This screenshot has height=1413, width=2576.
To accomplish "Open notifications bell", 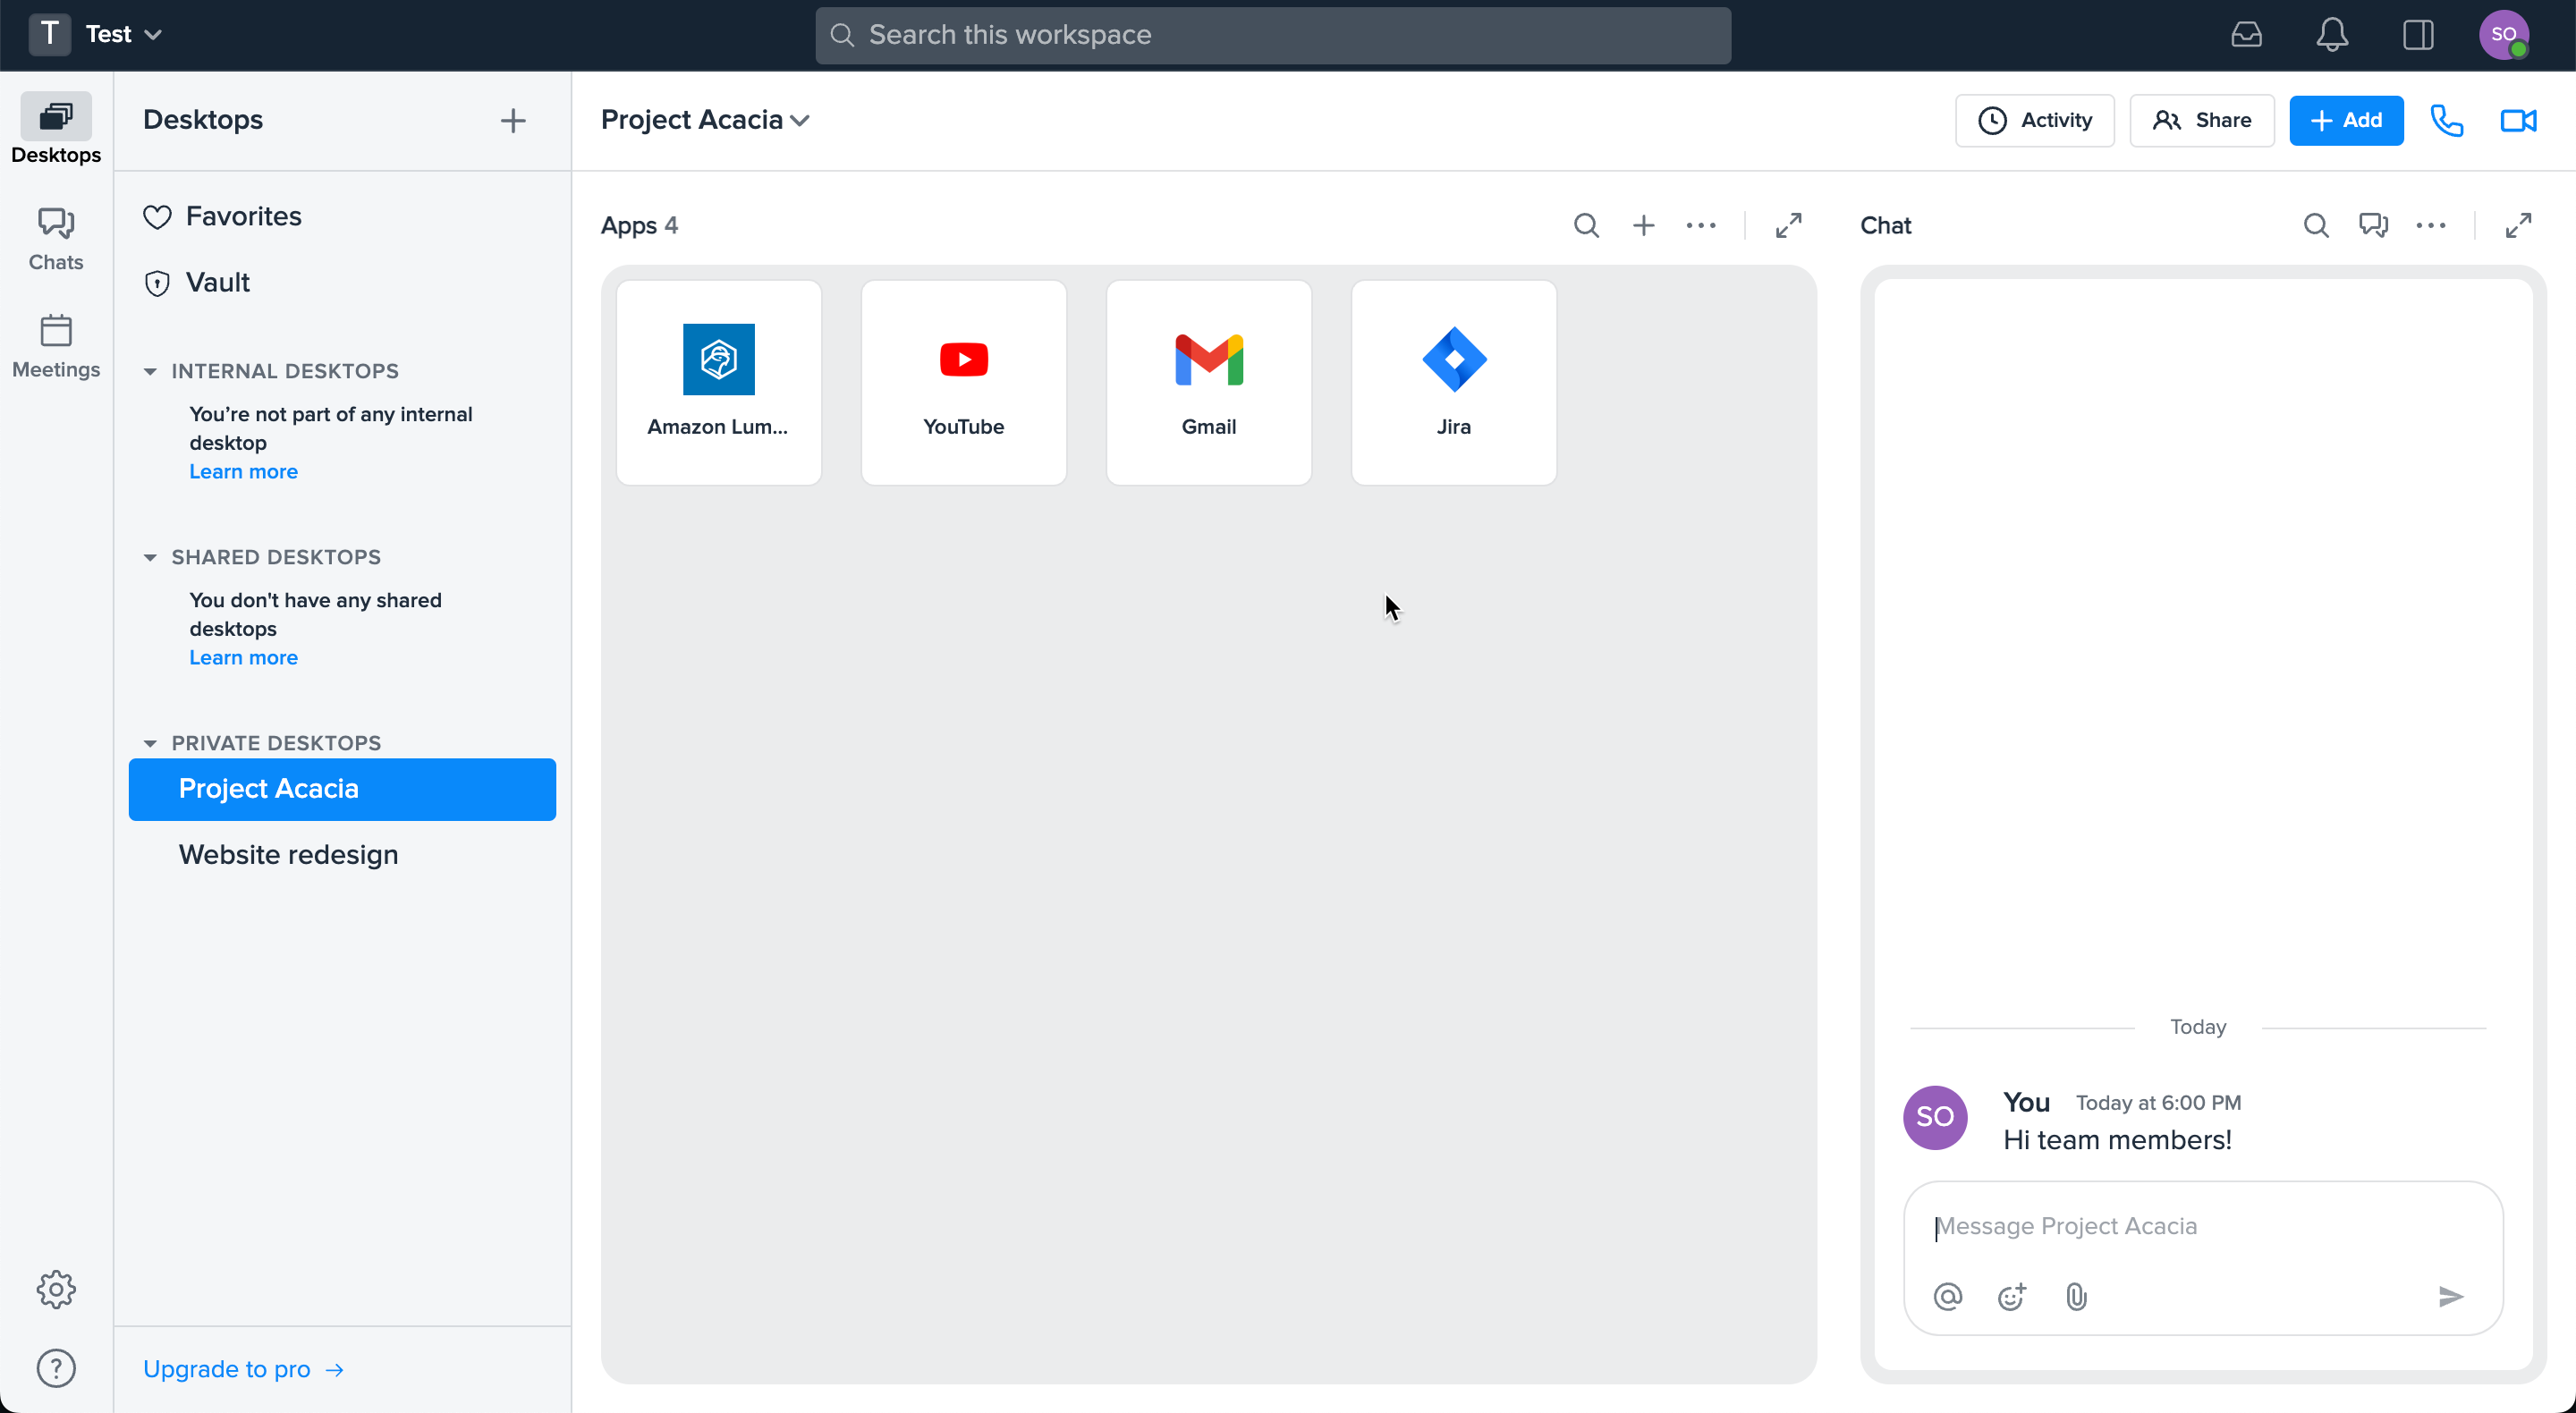I will 2332,35.
